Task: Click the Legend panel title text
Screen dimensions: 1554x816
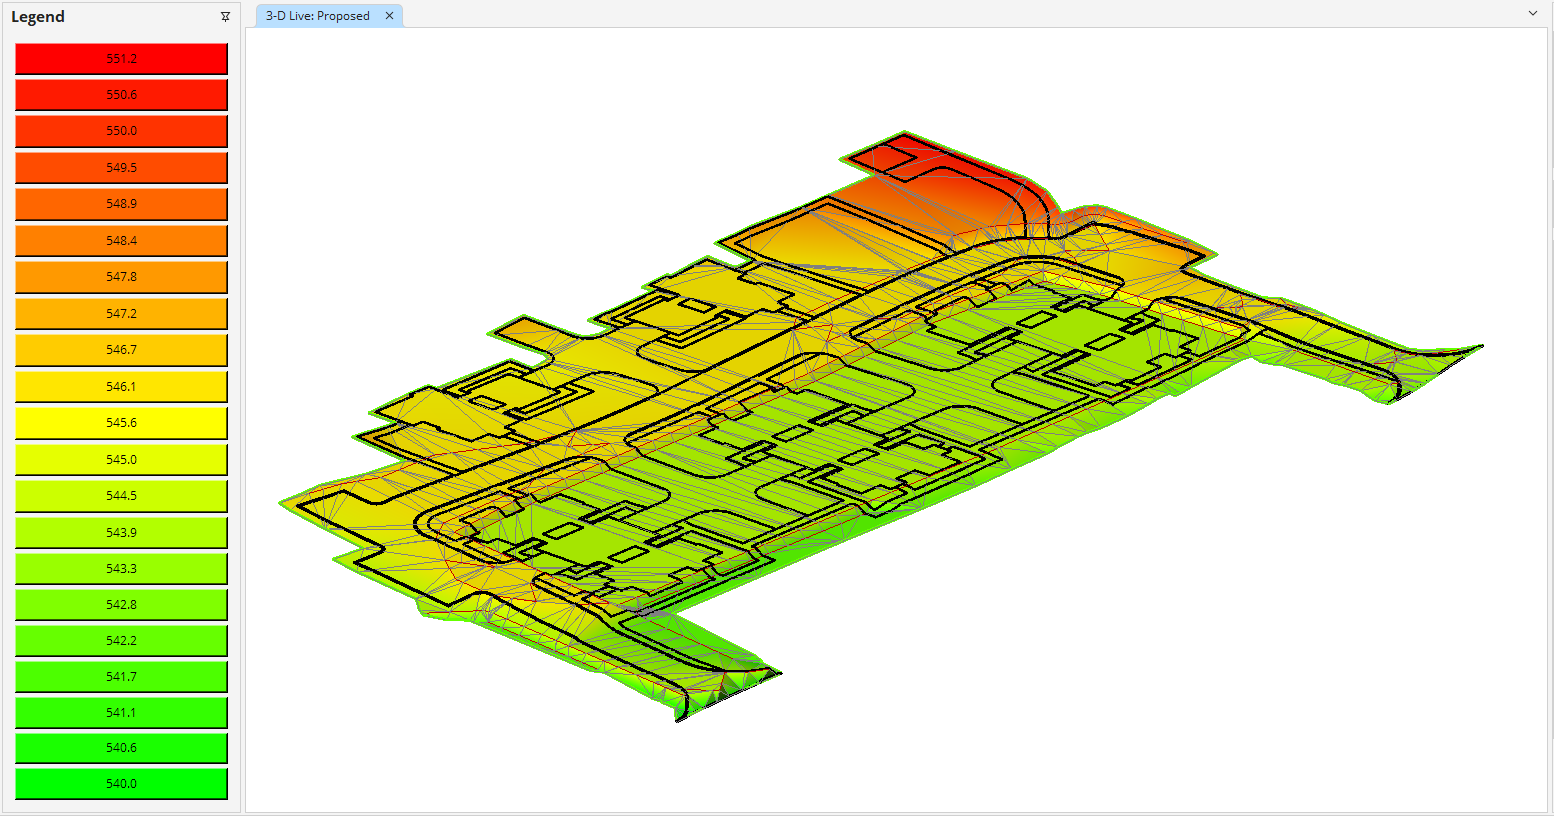Action: tap(38, 16)
